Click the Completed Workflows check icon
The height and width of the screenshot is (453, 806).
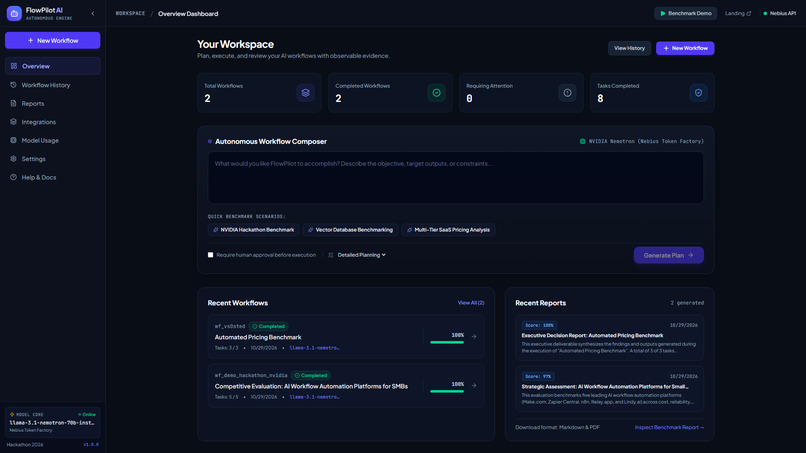tap(436, 93)
